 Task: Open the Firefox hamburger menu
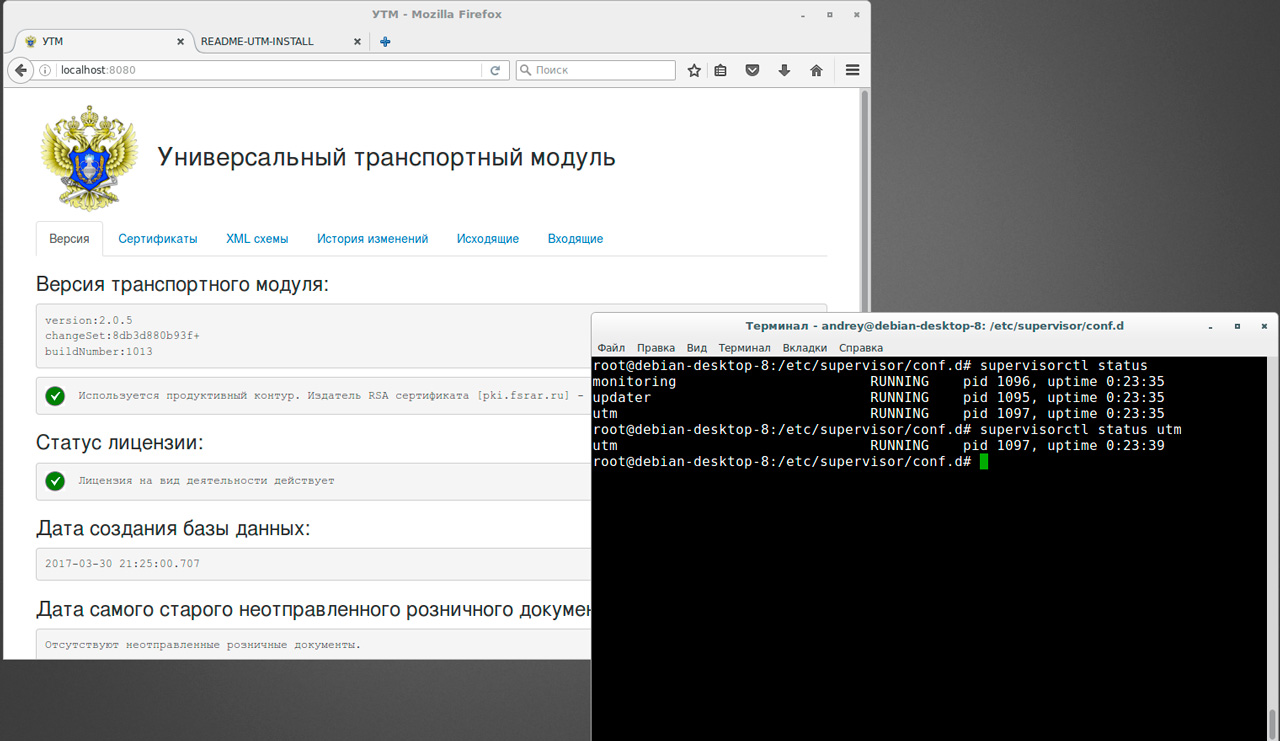point(852,71)
